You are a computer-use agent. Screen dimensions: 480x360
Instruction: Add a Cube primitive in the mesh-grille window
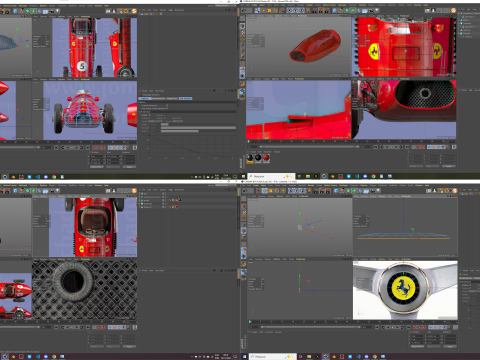(x=15, y=191)
